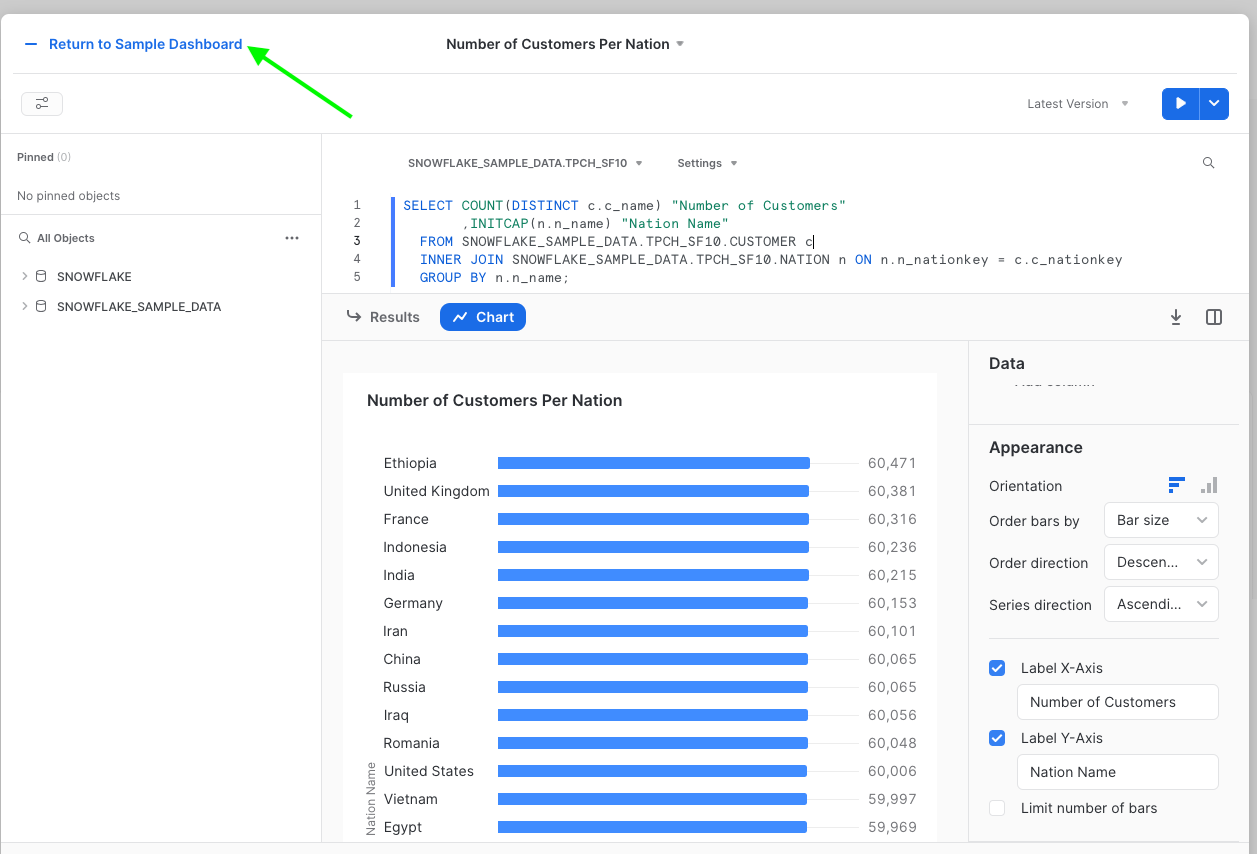Screen dimensions: 1257x854
Task: Click line 3 of the SQL editor
Action: (x=617, y=241)
